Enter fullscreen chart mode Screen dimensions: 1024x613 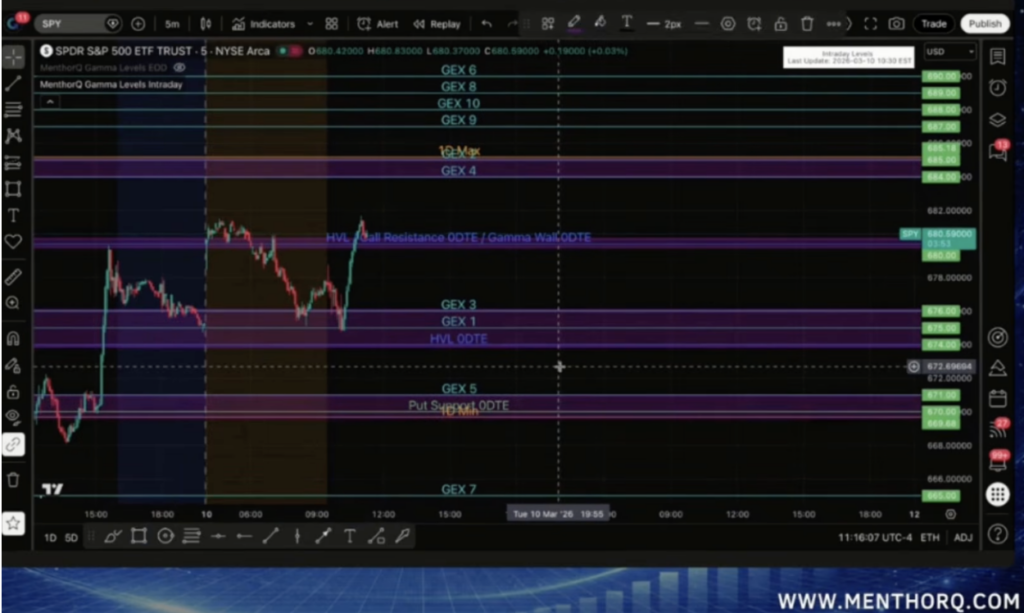[871, 24]
